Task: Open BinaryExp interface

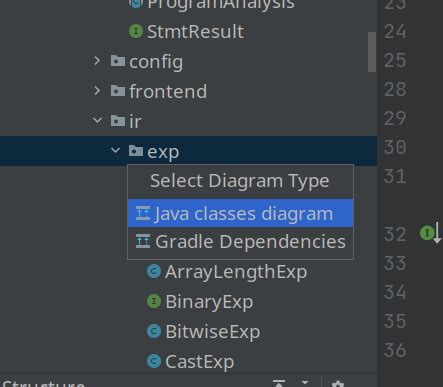Action: pos(209,302)
